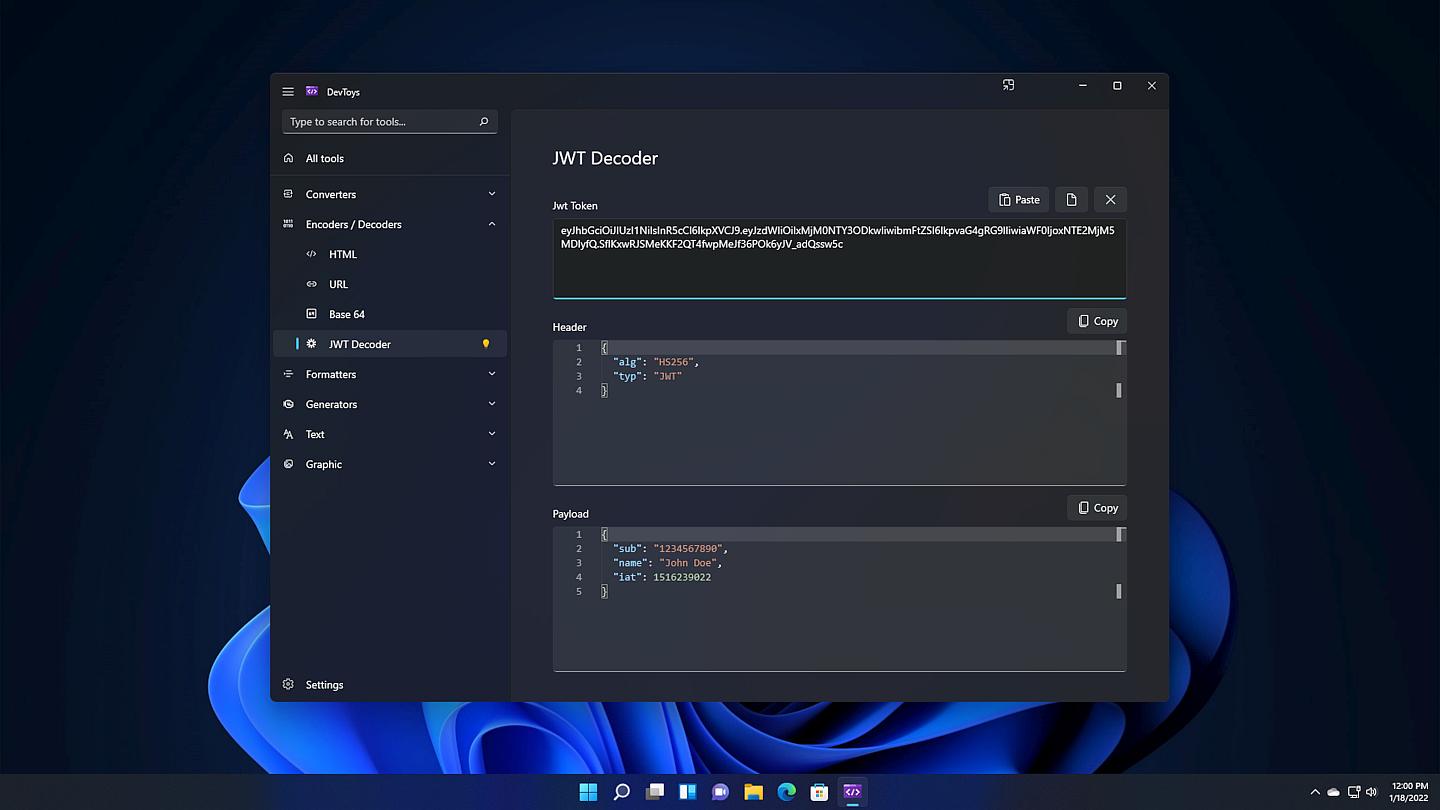Expand the Formatters category
Image resolution: width=1440 pixels, height=810 pixels.
coord(390,374)
